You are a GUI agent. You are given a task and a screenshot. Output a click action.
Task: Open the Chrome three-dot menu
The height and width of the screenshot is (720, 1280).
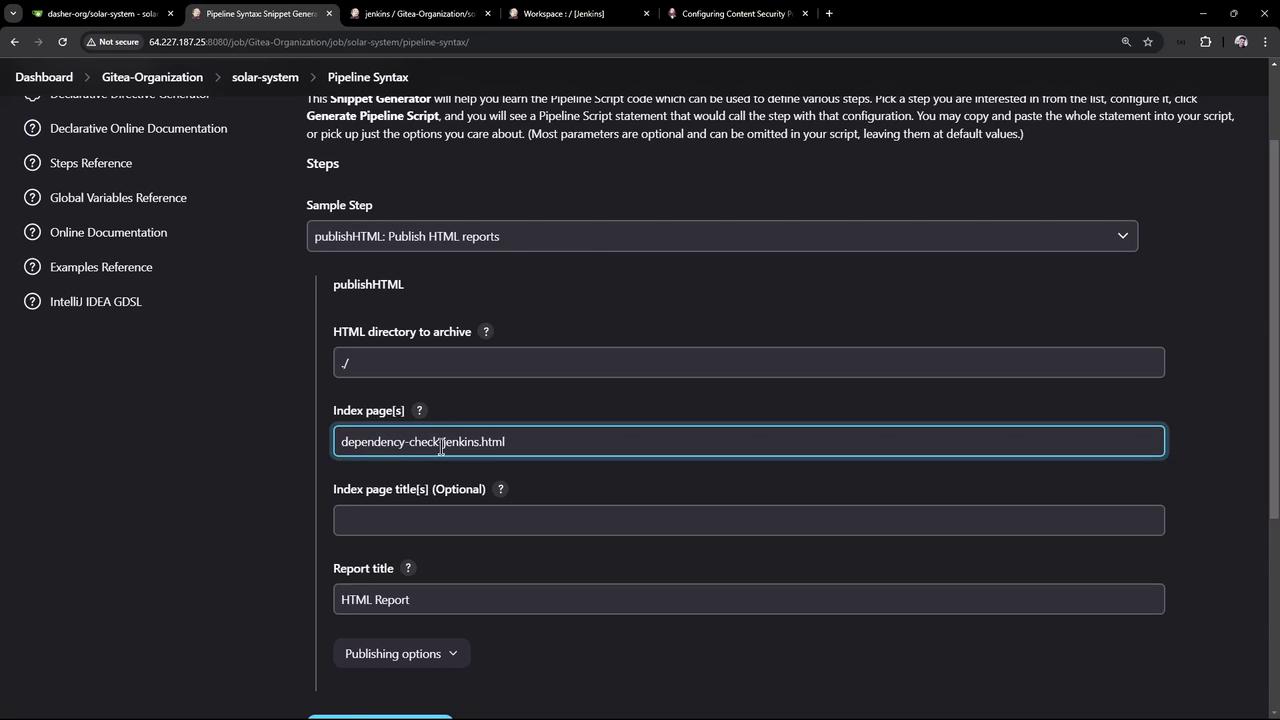coord(1267,42)
